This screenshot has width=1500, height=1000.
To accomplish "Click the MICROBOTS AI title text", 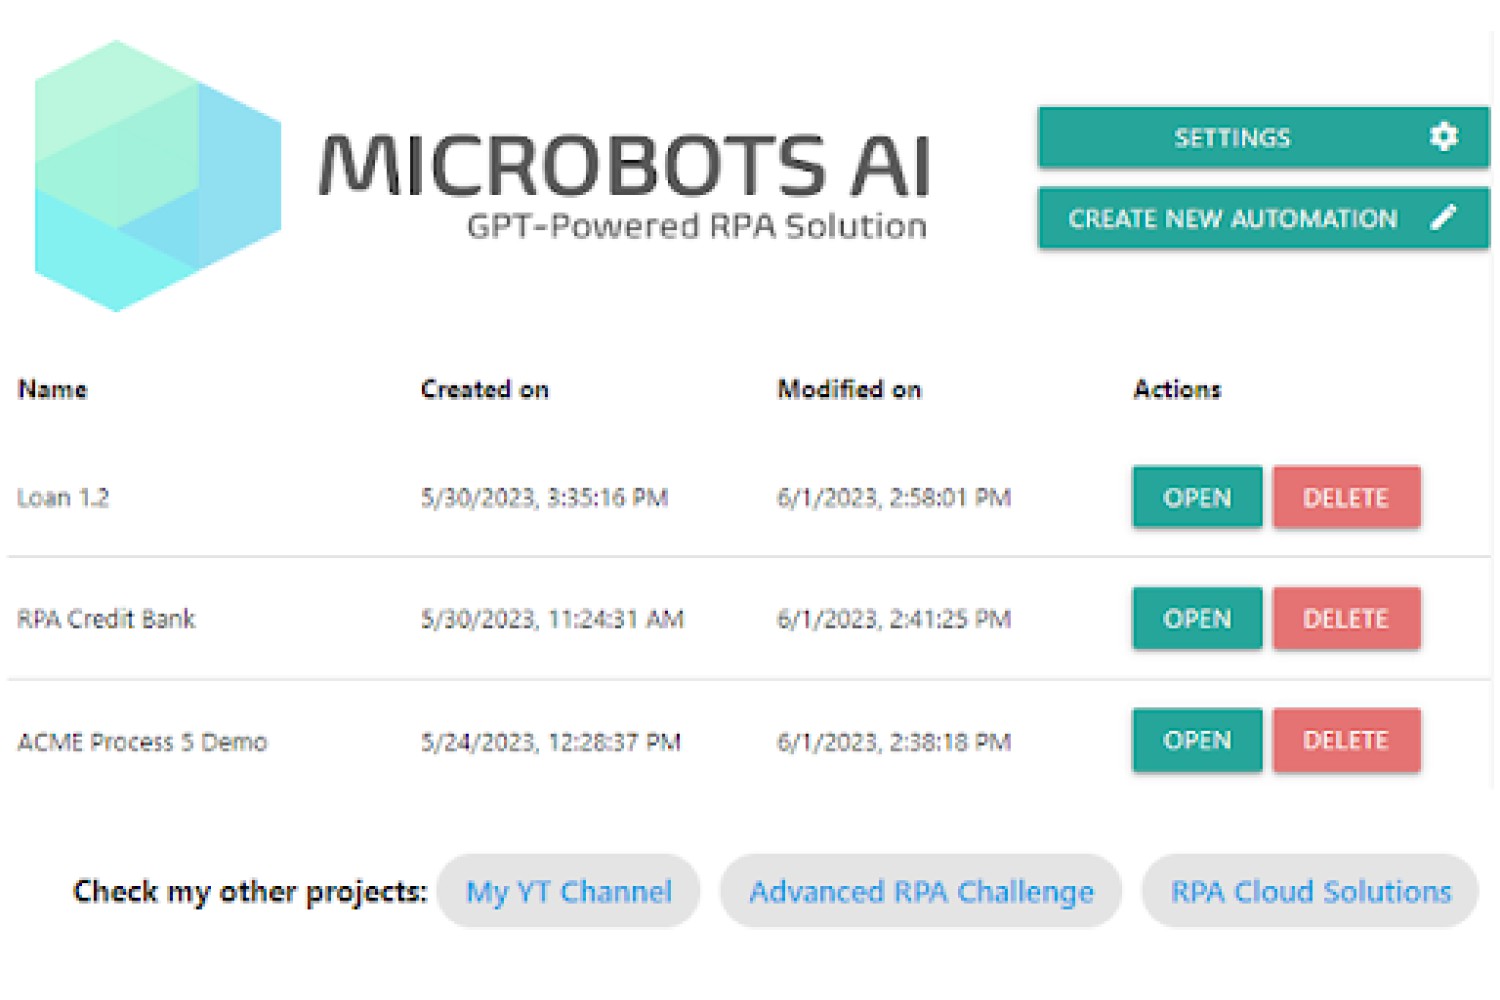I will [x=625, y=165].
